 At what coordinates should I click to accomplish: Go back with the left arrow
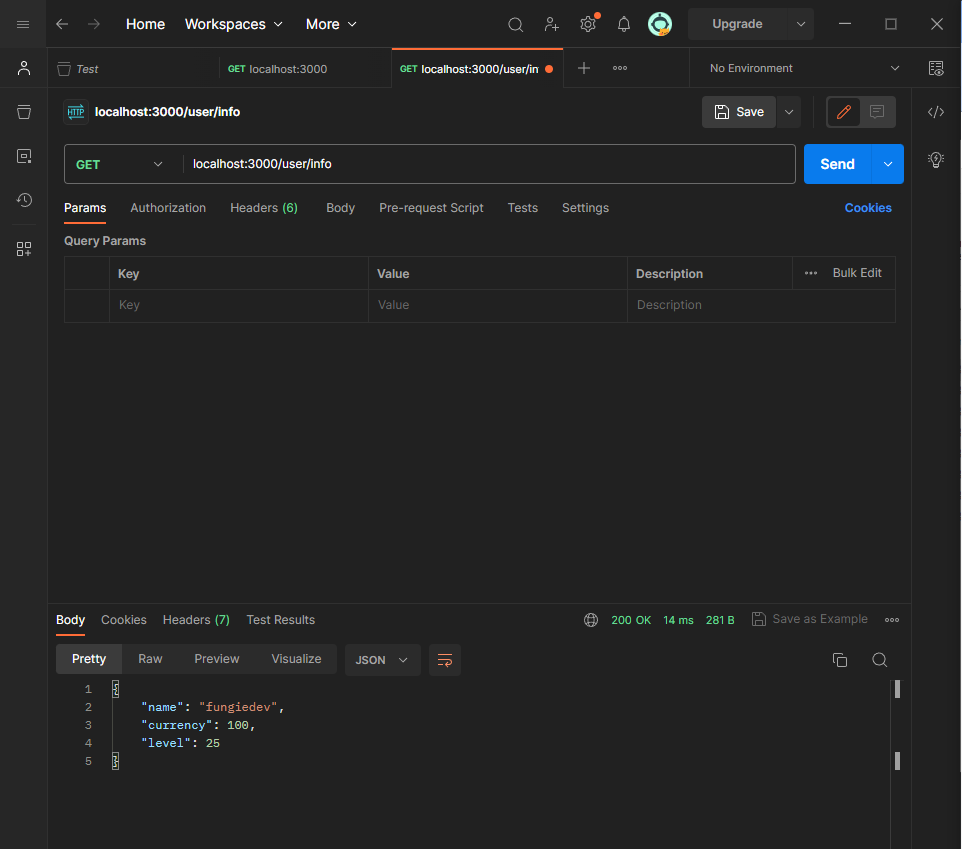click(x=62, y=24)
